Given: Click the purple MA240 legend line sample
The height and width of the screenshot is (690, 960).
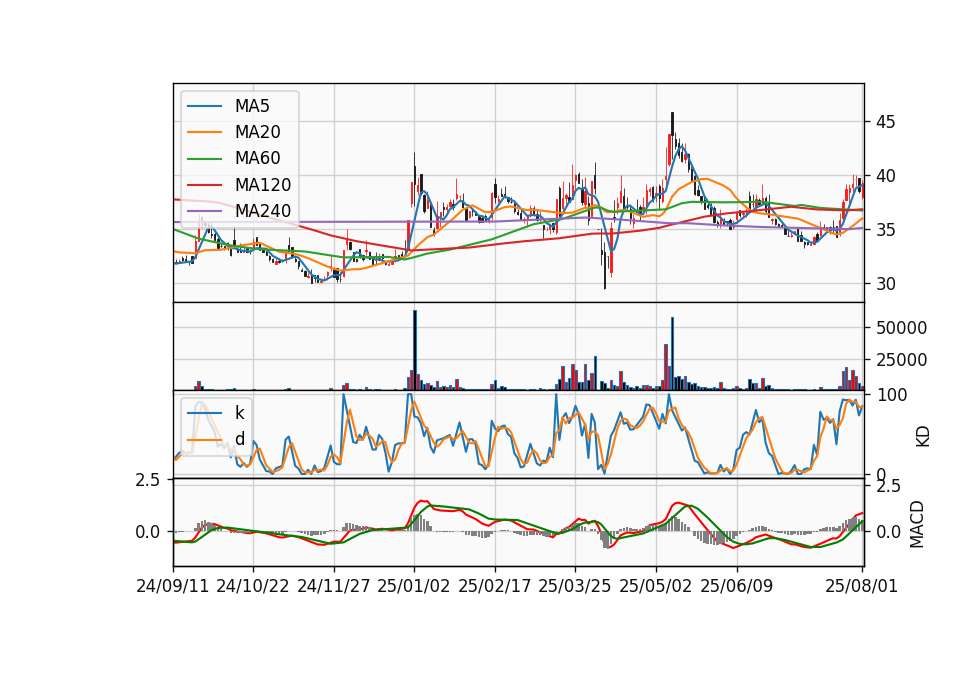Looking at the screenshot, I should pyautogui.click(x=204, y=211).
